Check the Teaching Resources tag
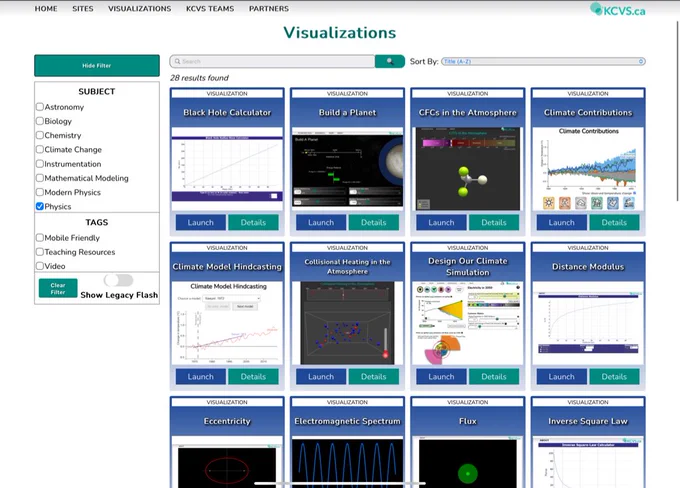680x488 pixels. click(40, 252)
